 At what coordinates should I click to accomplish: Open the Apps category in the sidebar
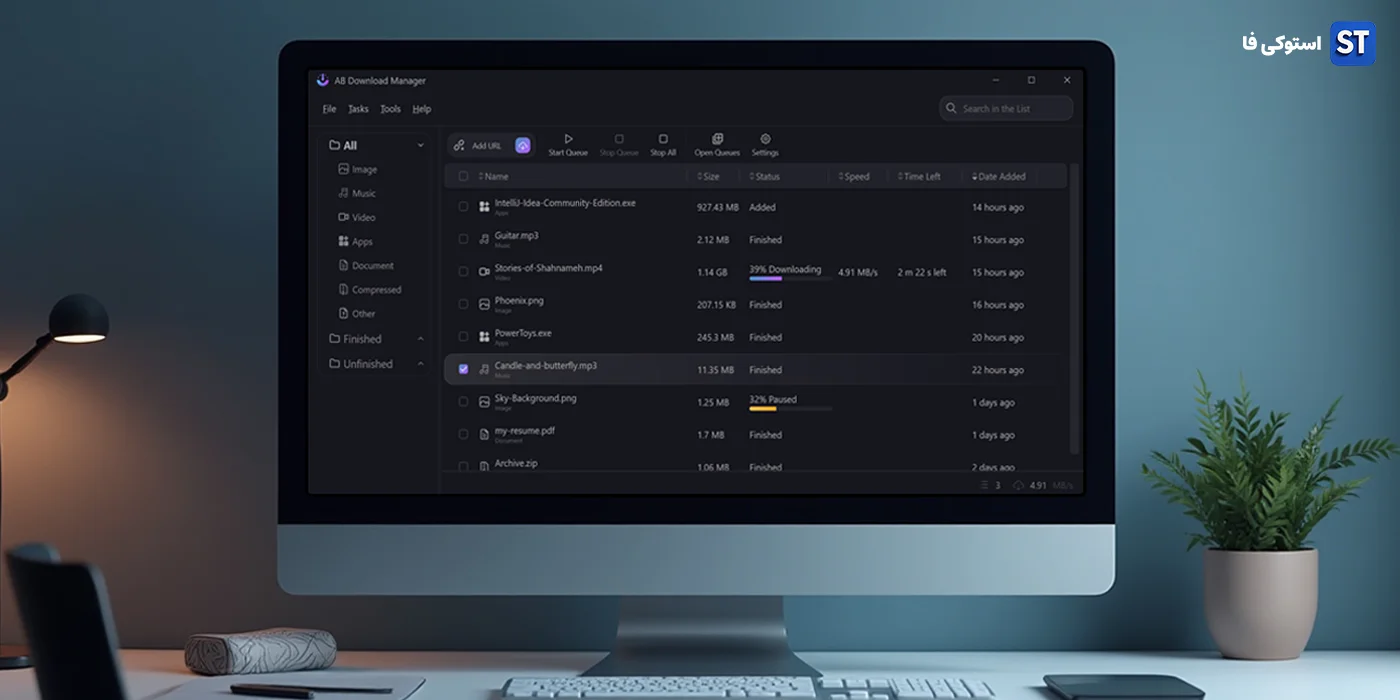pyautogui.click(x=362, y=241)
